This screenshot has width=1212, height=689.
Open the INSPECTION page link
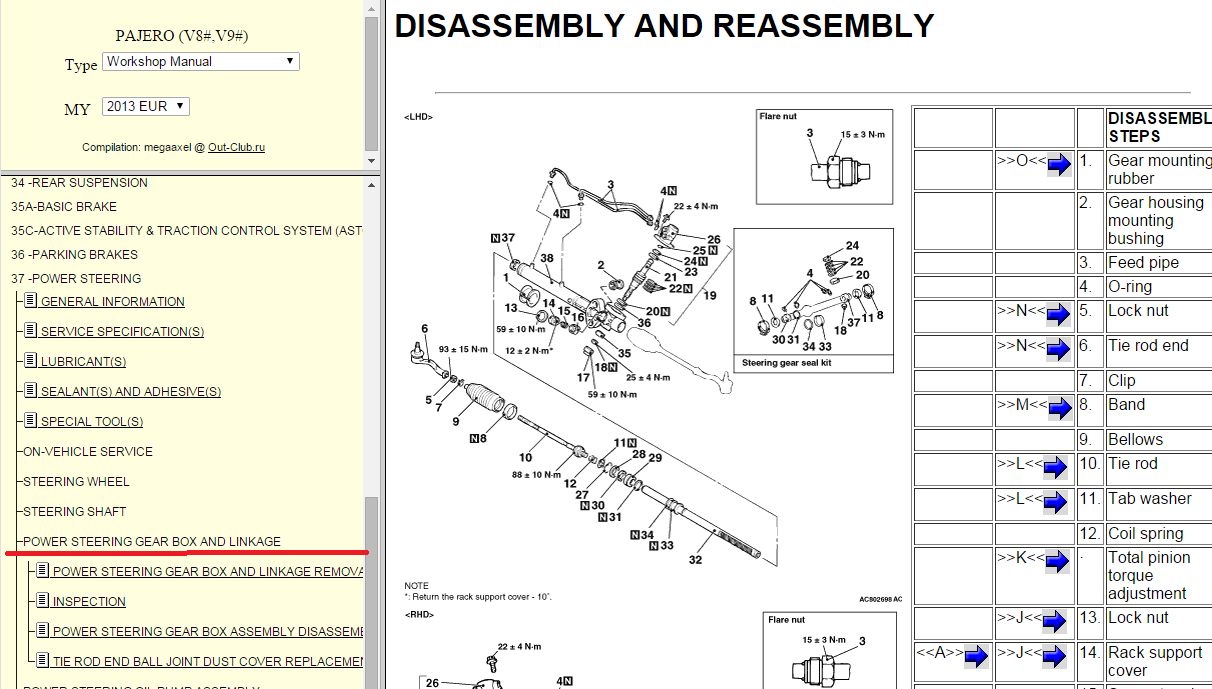click(x=89, y=601)
